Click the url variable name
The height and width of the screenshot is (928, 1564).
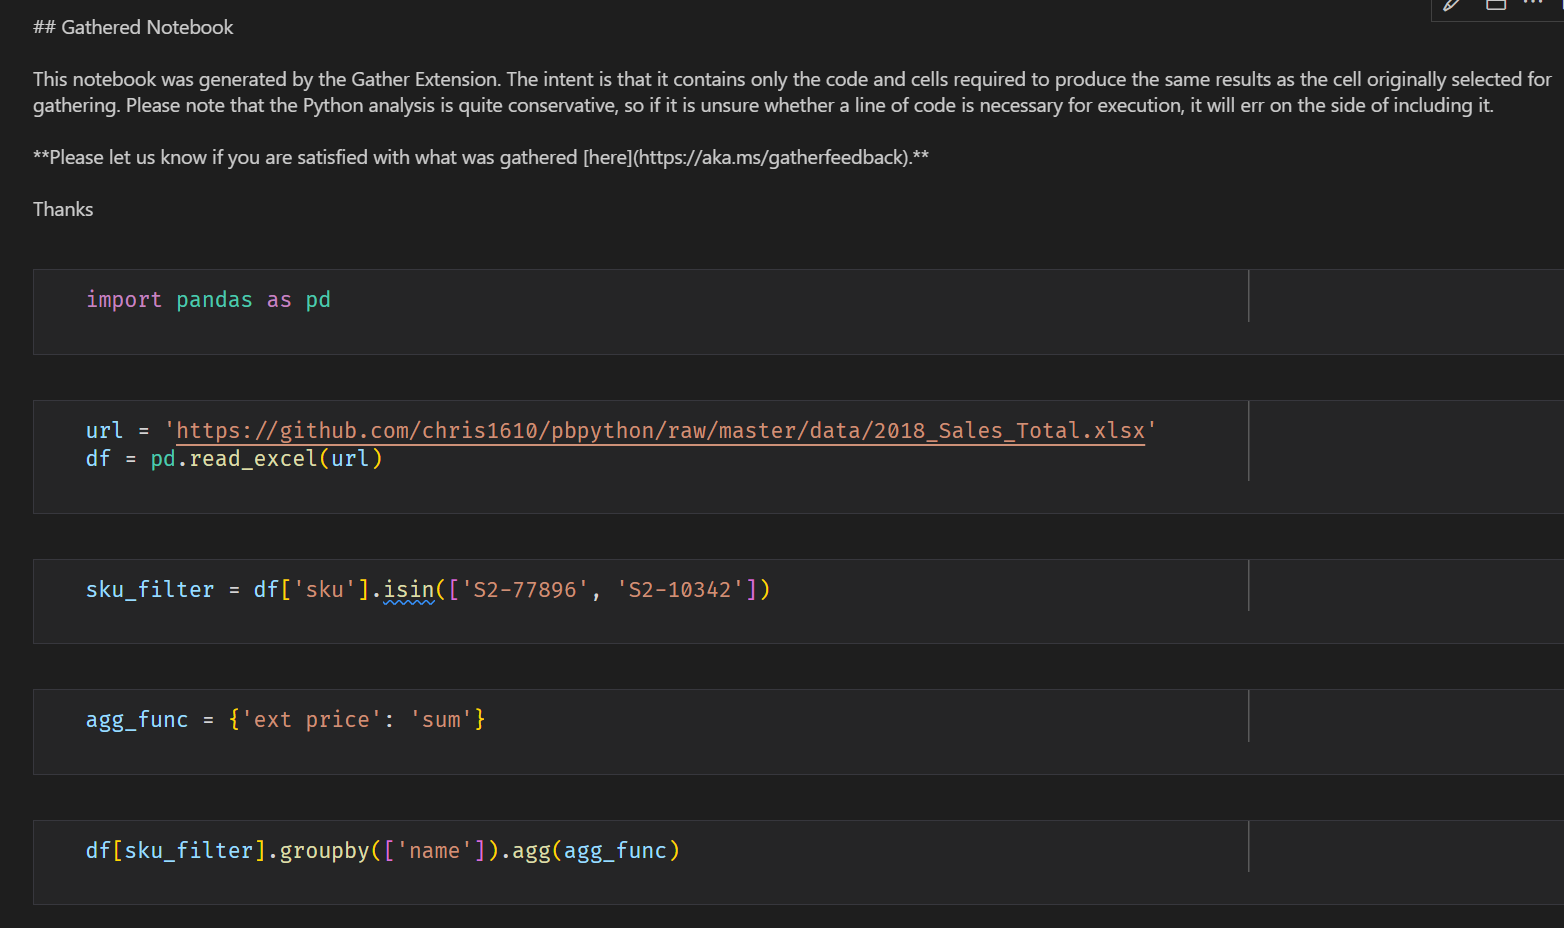click(x=103, y=430)
